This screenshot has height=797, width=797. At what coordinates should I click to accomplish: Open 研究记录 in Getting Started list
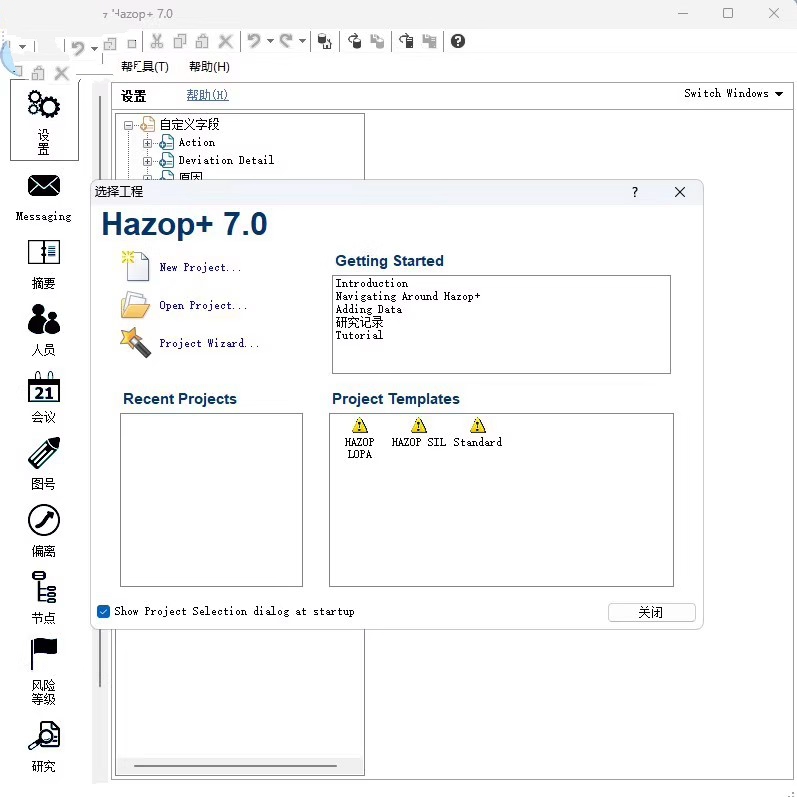[x=359, y=322]
